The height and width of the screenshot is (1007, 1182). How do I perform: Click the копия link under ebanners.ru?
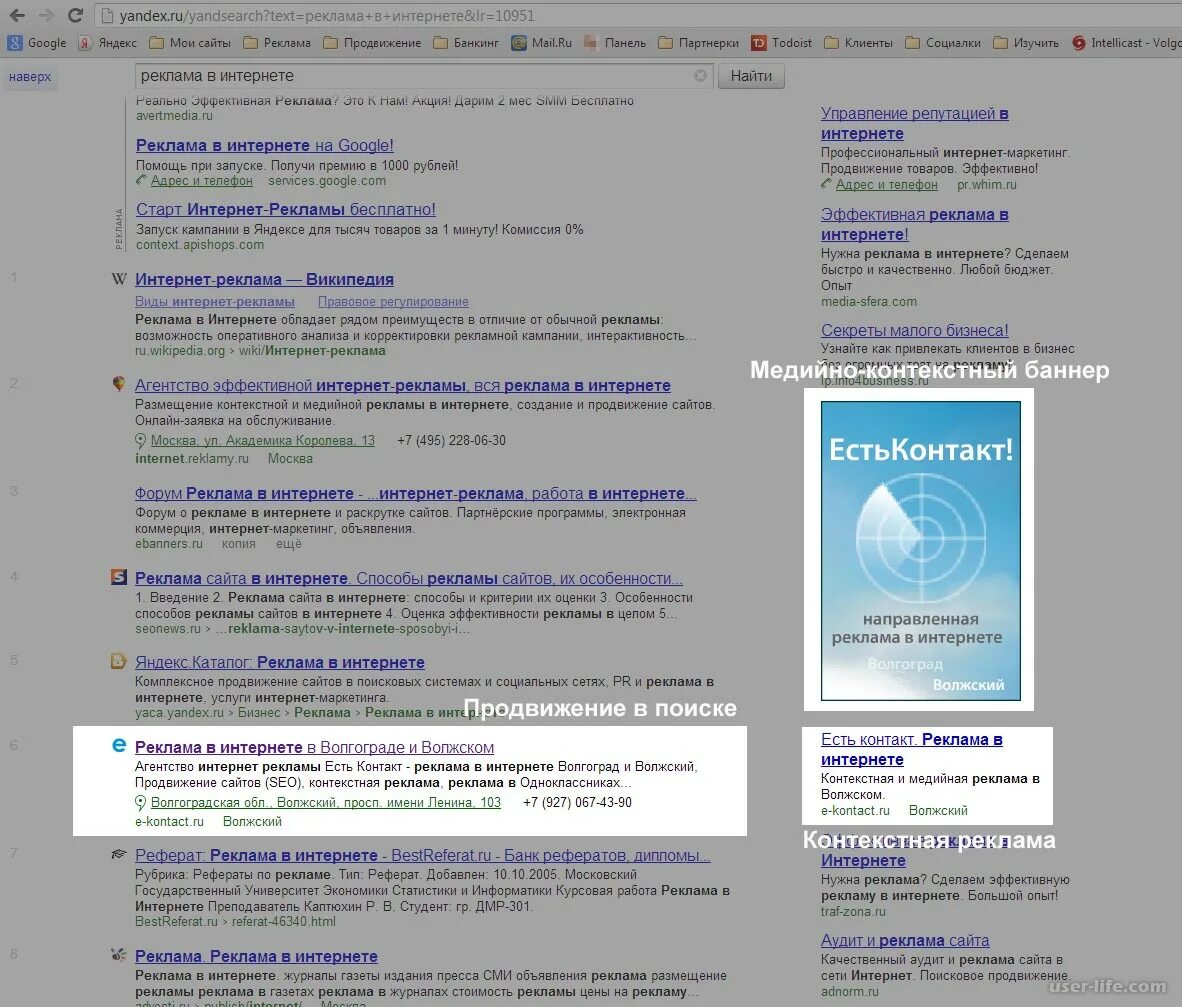point(238,543)
